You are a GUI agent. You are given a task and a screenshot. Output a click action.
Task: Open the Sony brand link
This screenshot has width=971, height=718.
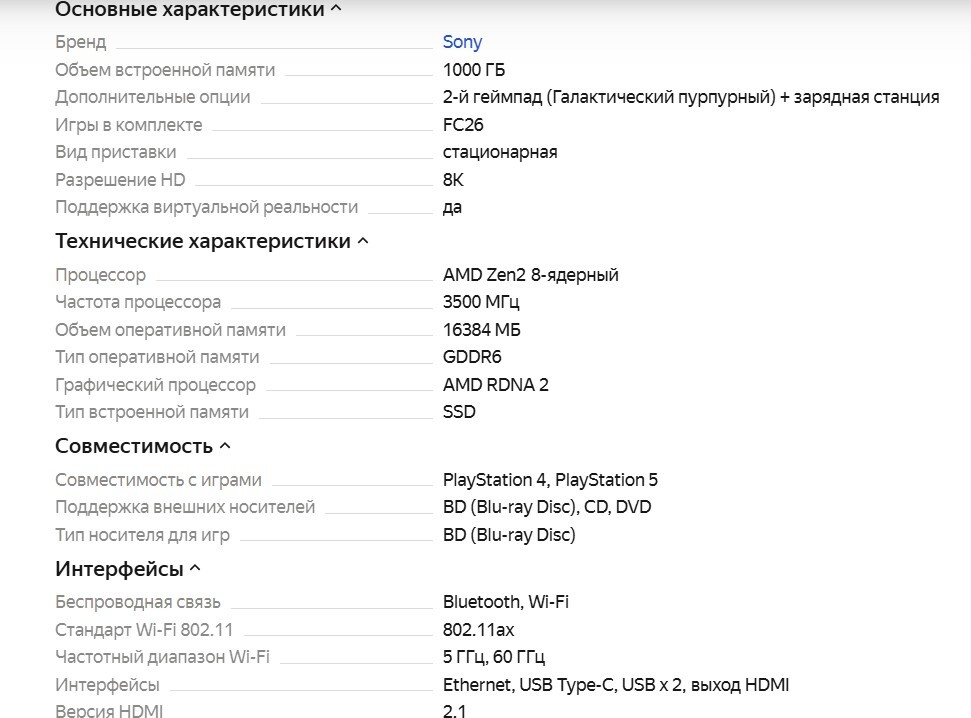pos(462,42)
